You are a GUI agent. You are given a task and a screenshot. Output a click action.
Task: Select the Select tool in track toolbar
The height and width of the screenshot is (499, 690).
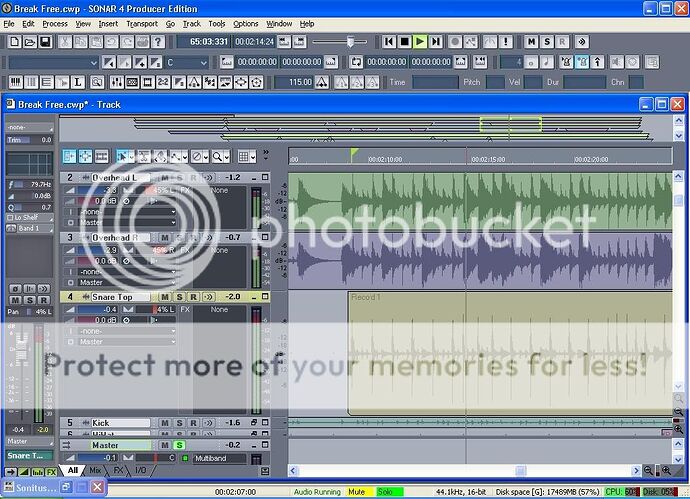(x=122, y=157)
